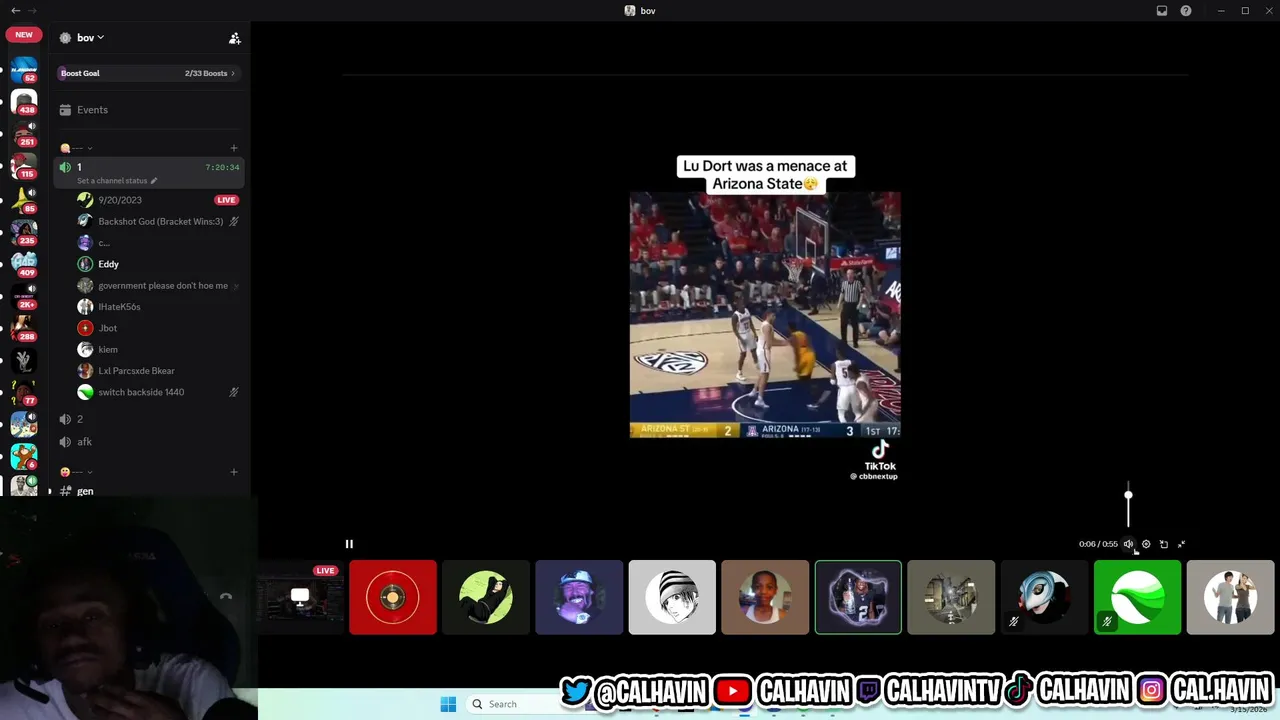Open the inbox icon in title bar
Viewport: 1280px width, 720px height.
click(1162, 10)
